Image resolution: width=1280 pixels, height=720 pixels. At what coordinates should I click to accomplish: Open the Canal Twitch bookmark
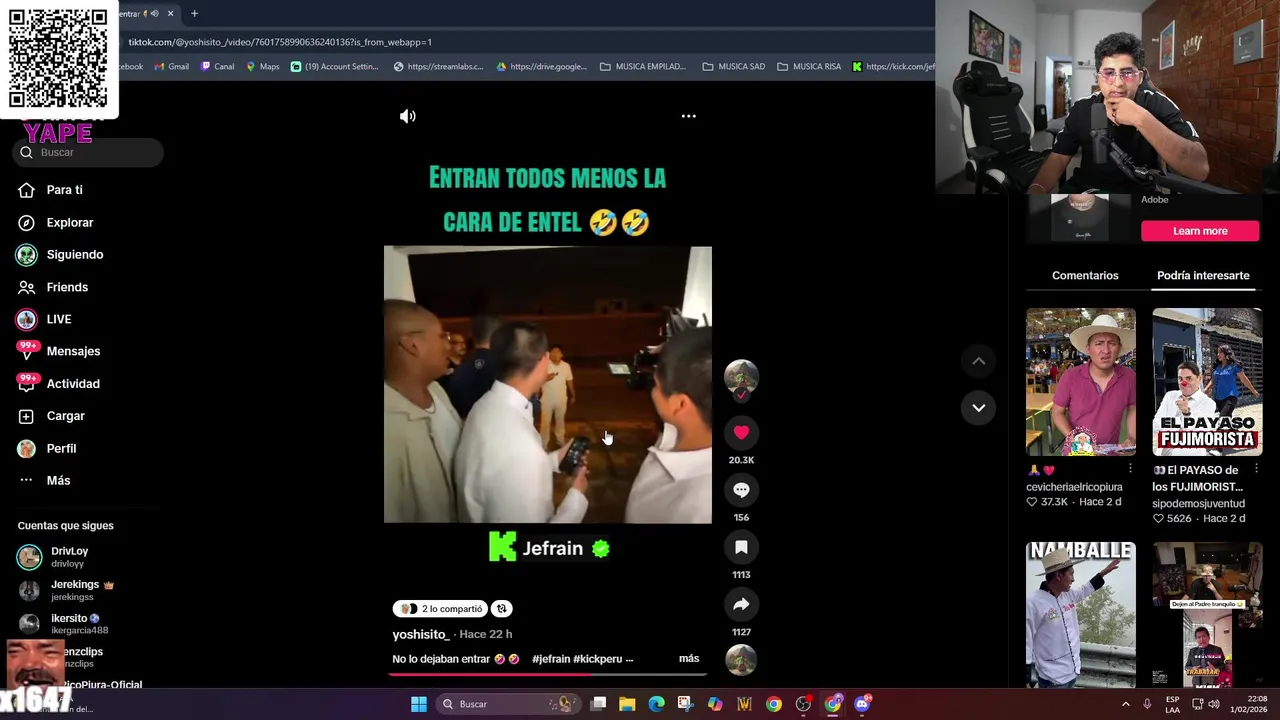pos(217,67)
